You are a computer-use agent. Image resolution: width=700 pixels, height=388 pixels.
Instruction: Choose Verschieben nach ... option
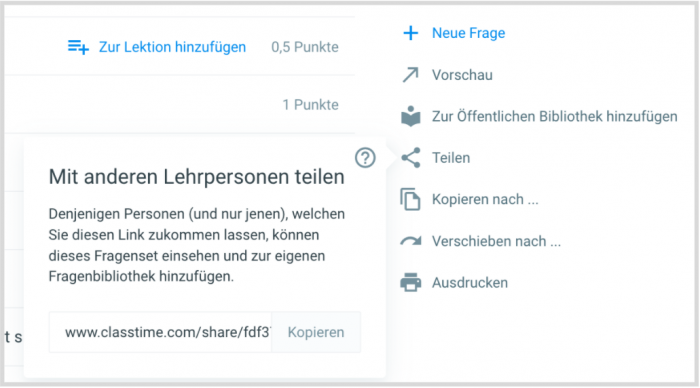pos(496,241)
